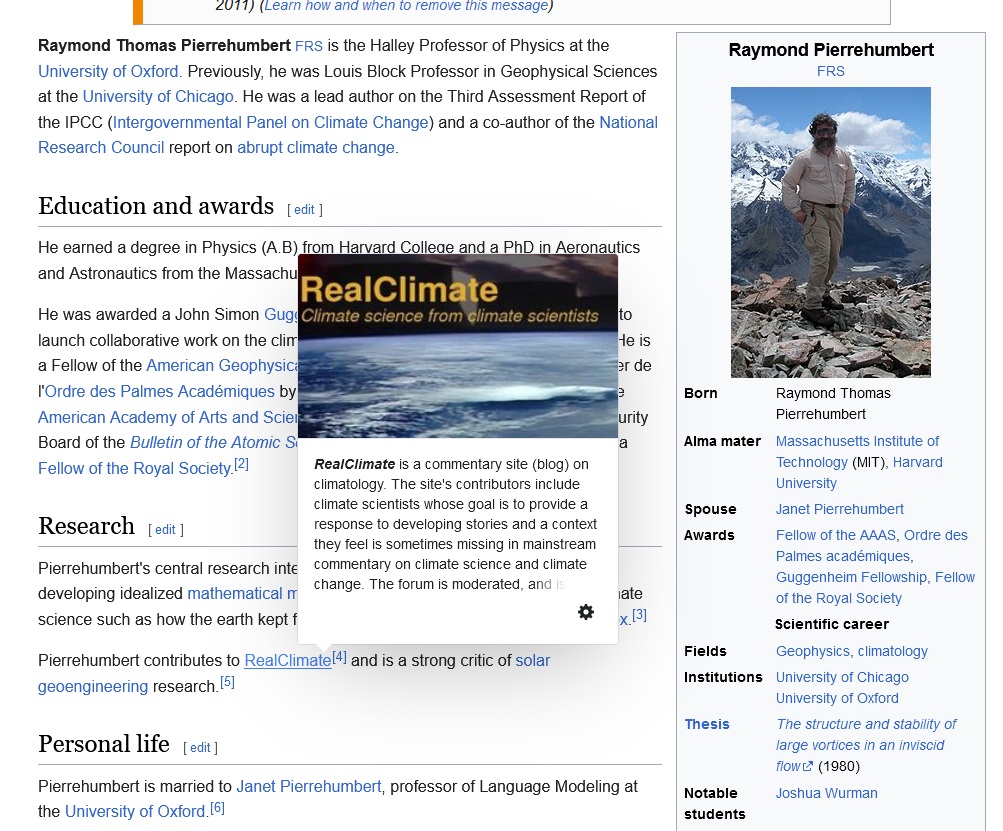Click the FRS link after the name
The width and height of the screenshot is (1003, 831).
(308, 46)
